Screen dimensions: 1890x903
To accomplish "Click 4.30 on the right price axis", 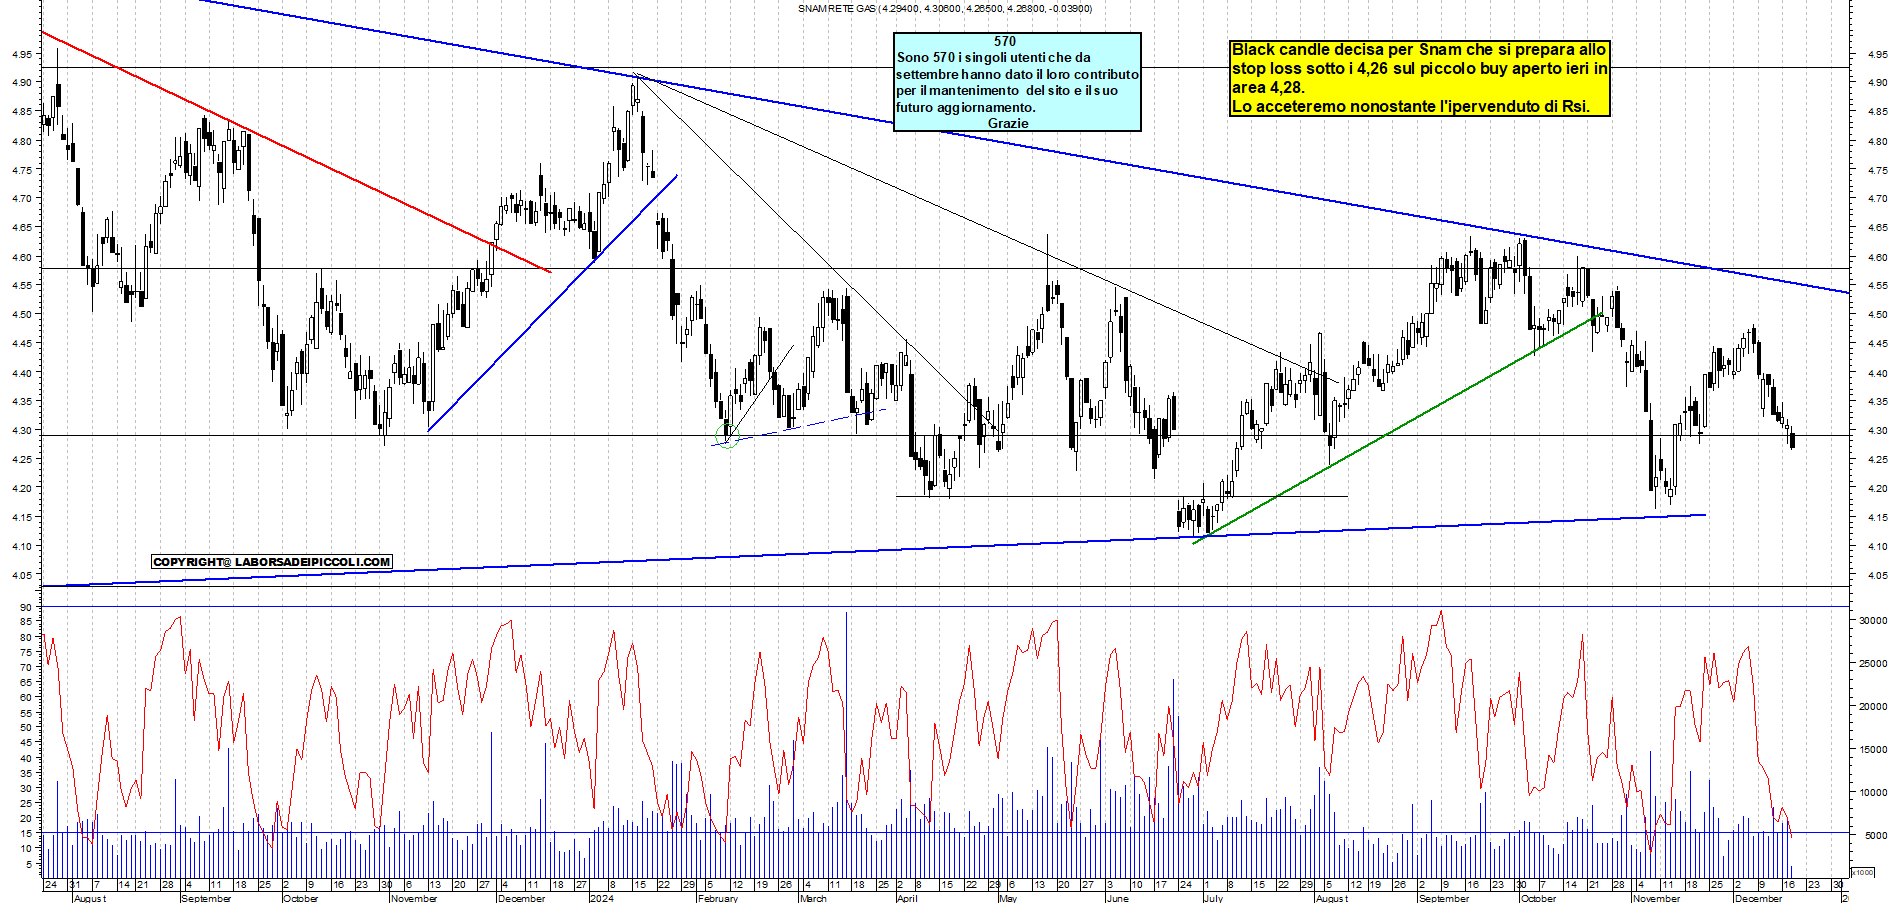I will 1876,431.
